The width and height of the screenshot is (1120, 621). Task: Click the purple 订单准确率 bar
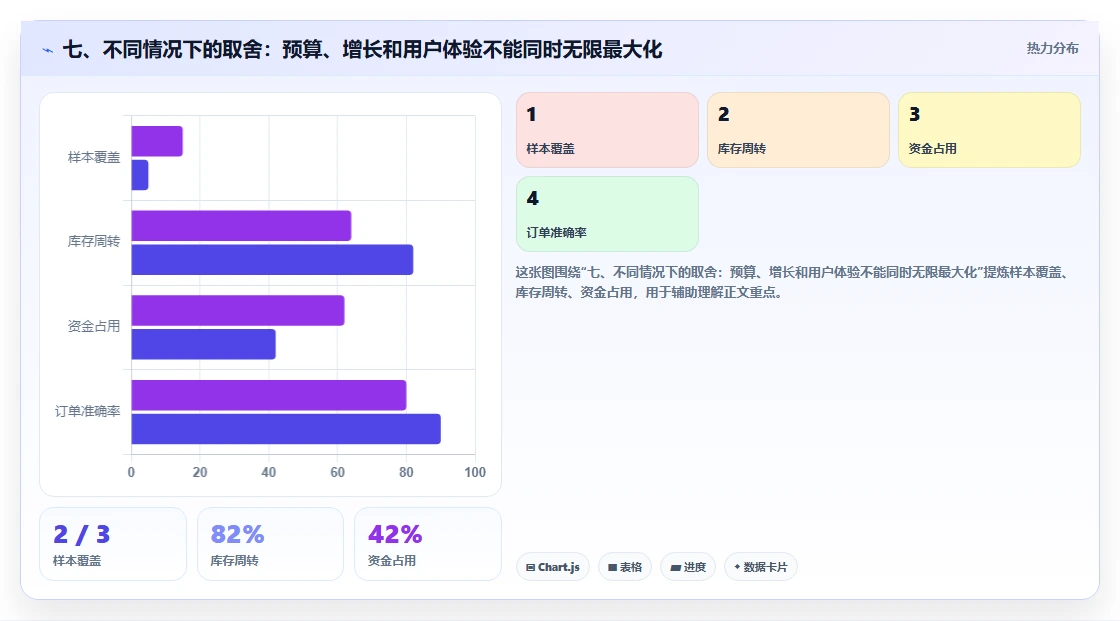pos(269,395)
